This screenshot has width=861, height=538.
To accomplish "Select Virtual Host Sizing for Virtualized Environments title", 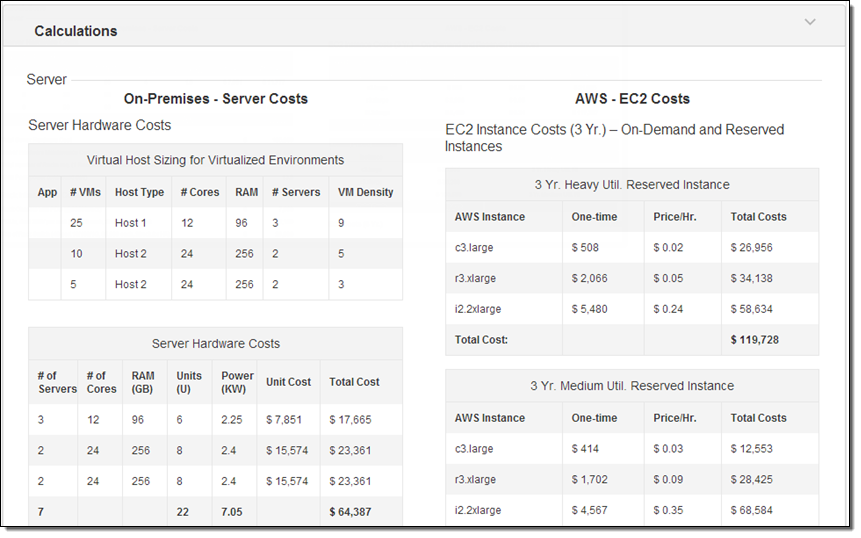I will pyautogui.click(x=215, y=160).
